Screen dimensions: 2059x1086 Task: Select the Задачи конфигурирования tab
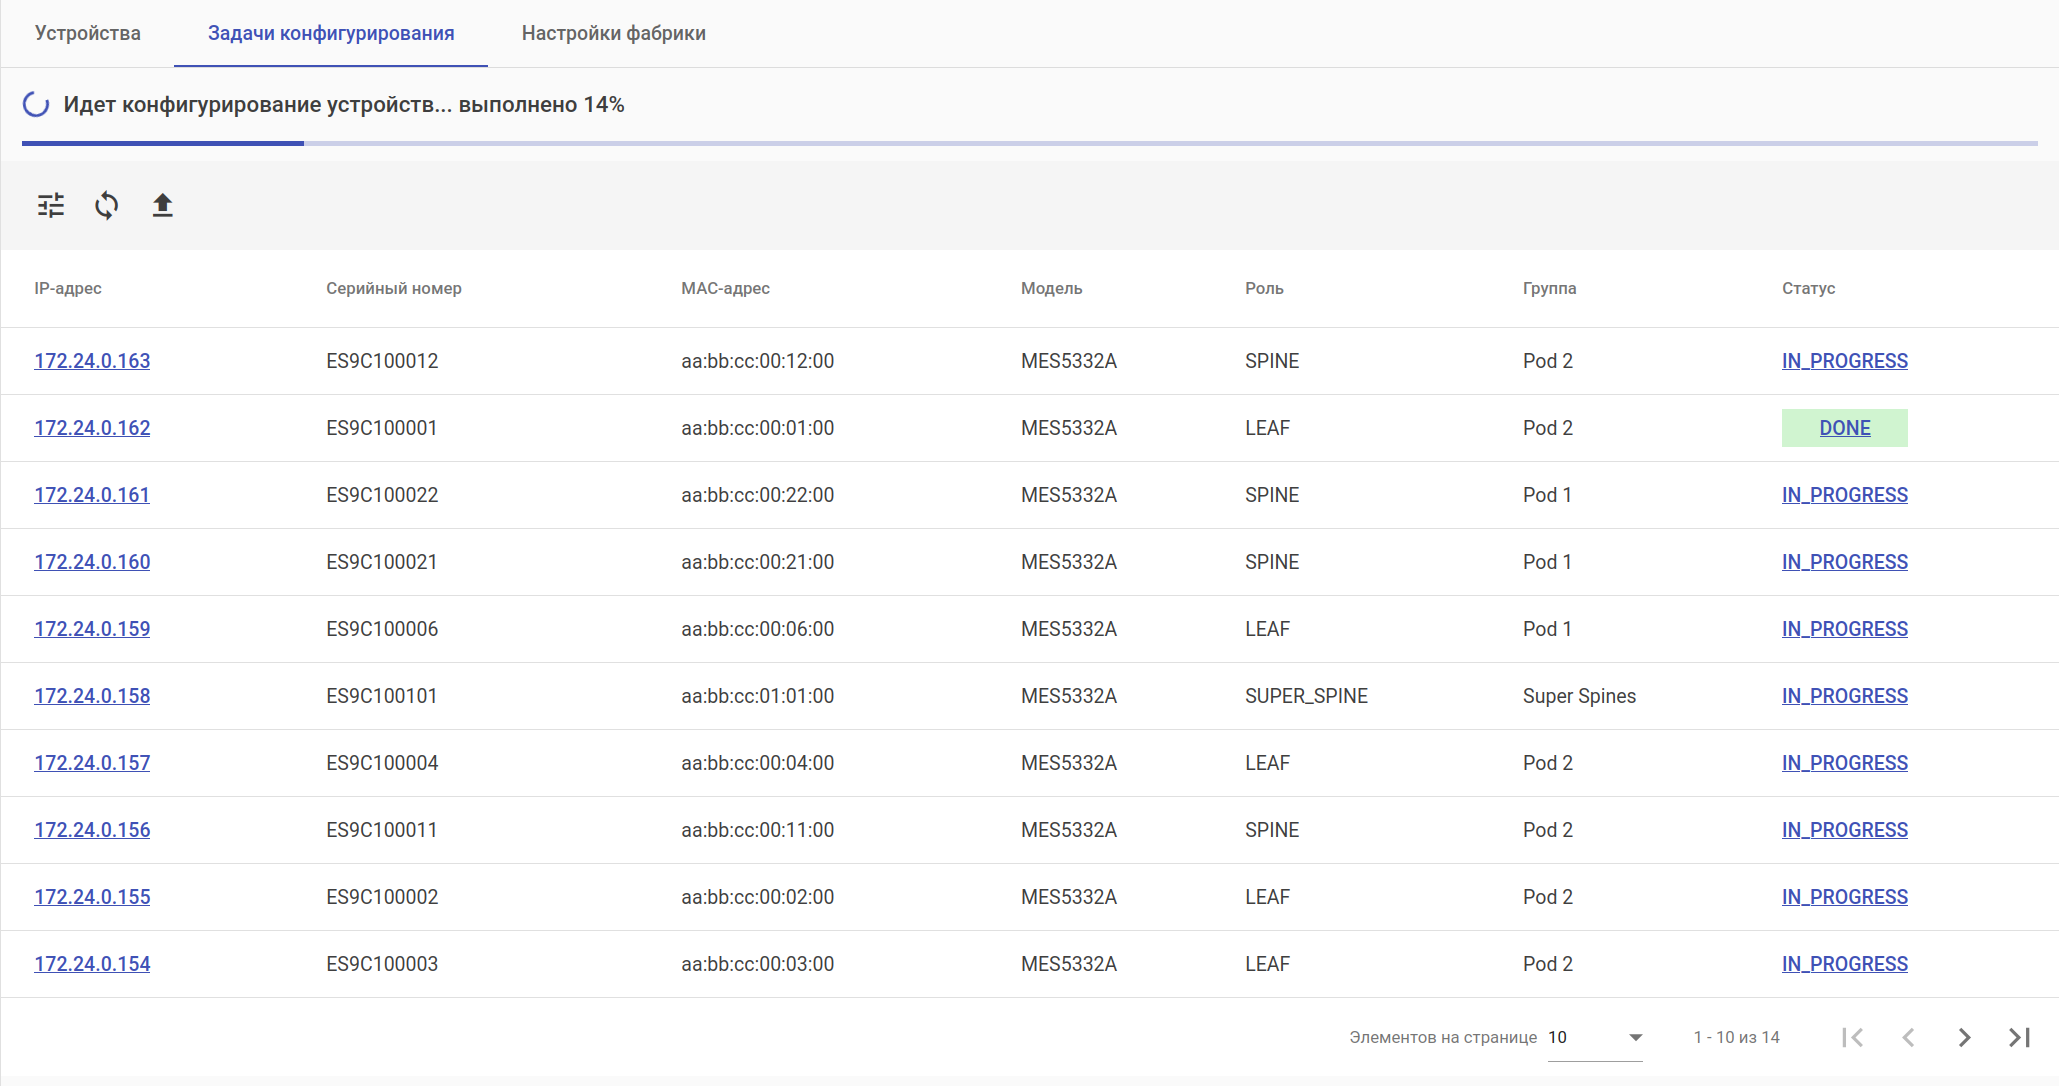tap(331, 33)
